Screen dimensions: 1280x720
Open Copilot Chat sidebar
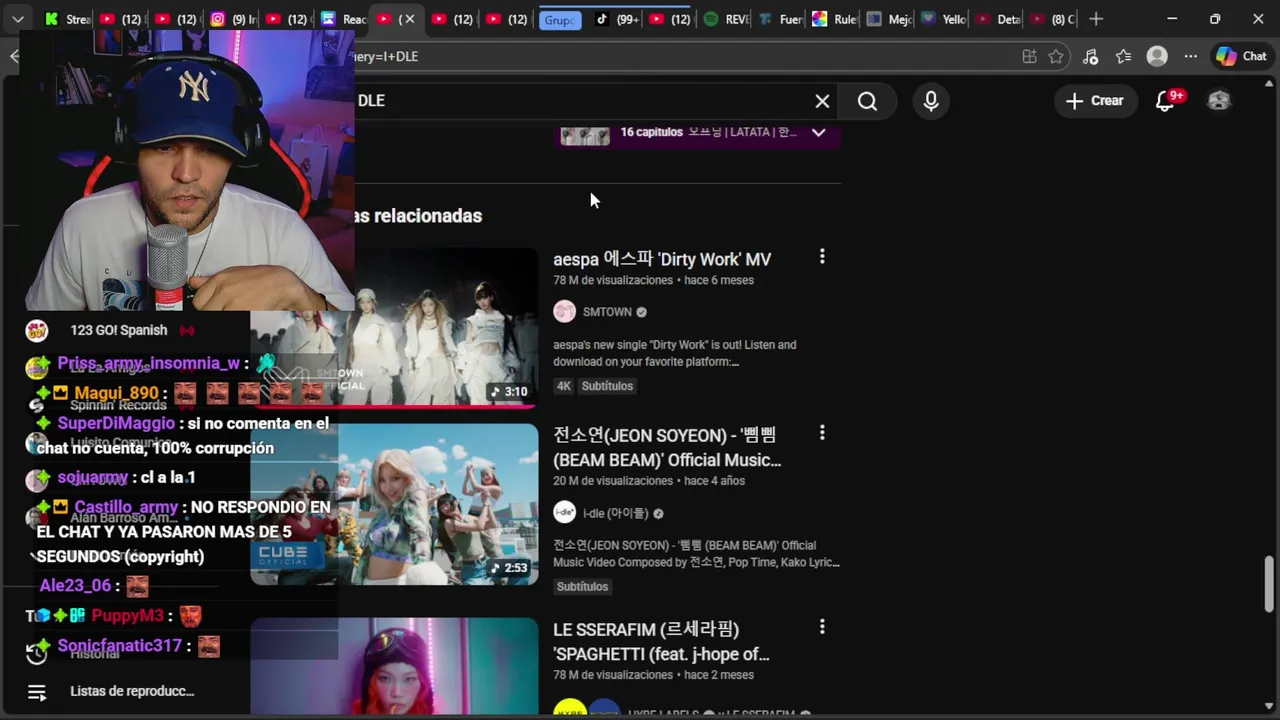coord(1241,57)
